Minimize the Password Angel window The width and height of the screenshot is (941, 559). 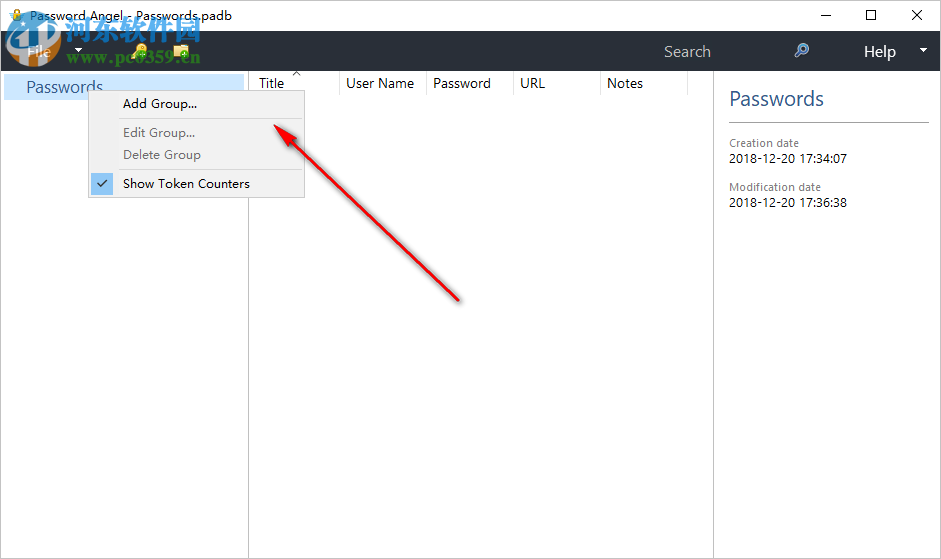[x=826, y=16]
